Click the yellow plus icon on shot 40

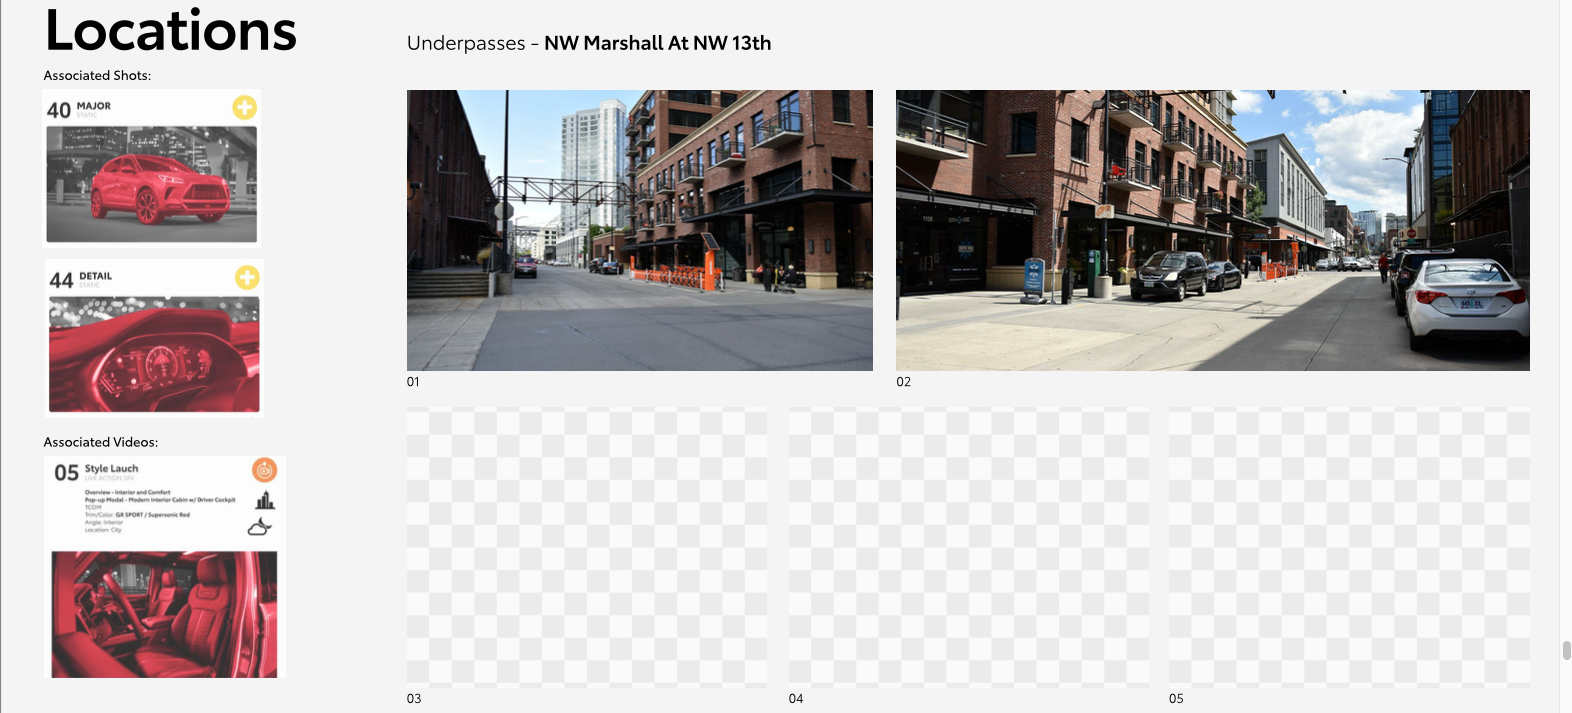click(245, 107)
